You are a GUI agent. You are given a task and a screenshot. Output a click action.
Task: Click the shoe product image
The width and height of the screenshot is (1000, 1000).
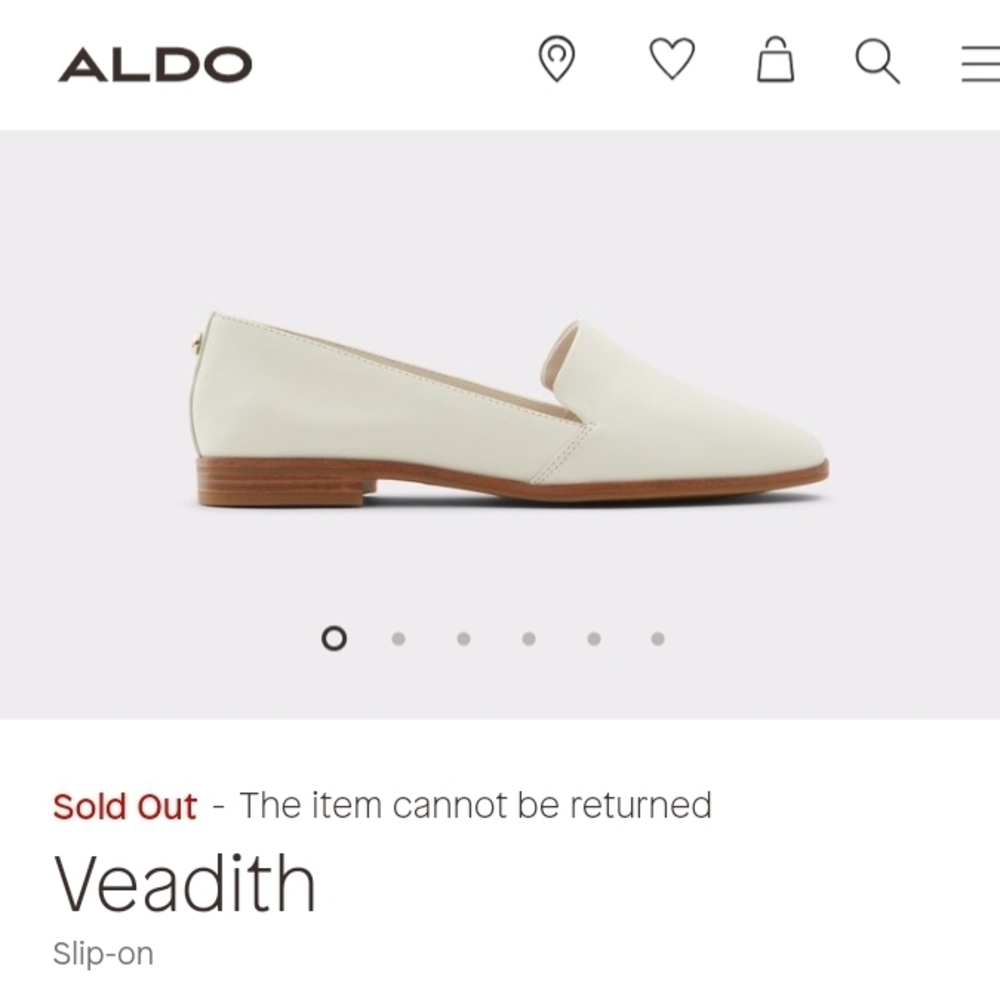[500, 410]
